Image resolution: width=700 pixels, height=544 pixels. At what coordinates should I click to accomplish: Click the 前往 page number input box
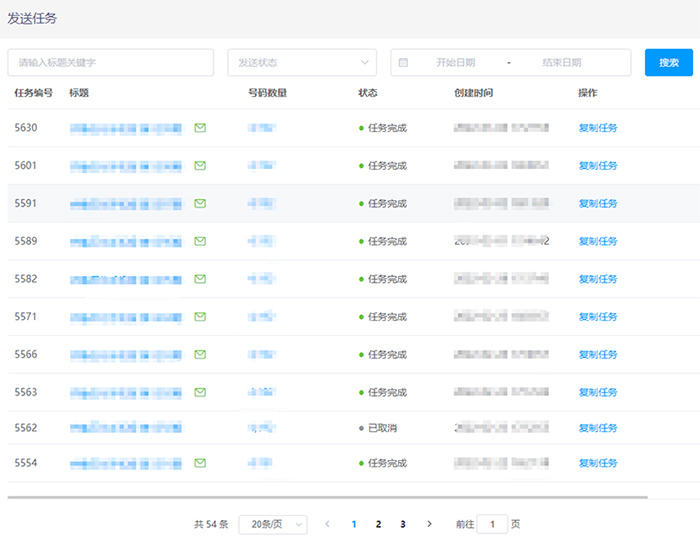[492, 524]
